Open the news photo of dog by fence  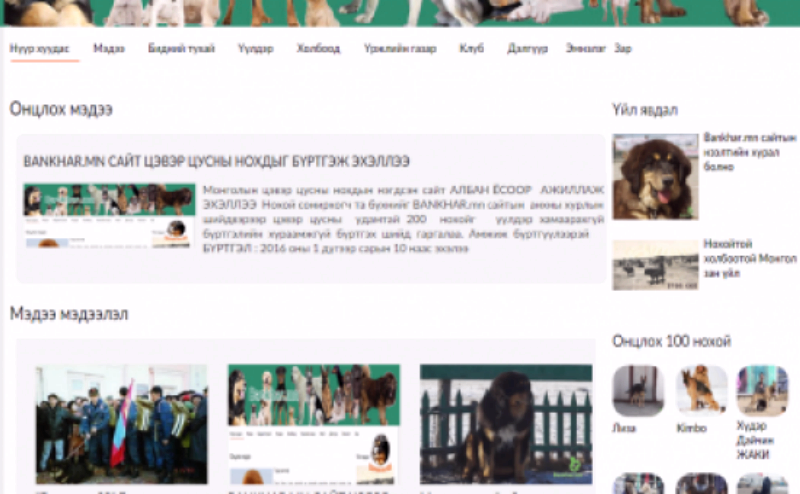506,424
